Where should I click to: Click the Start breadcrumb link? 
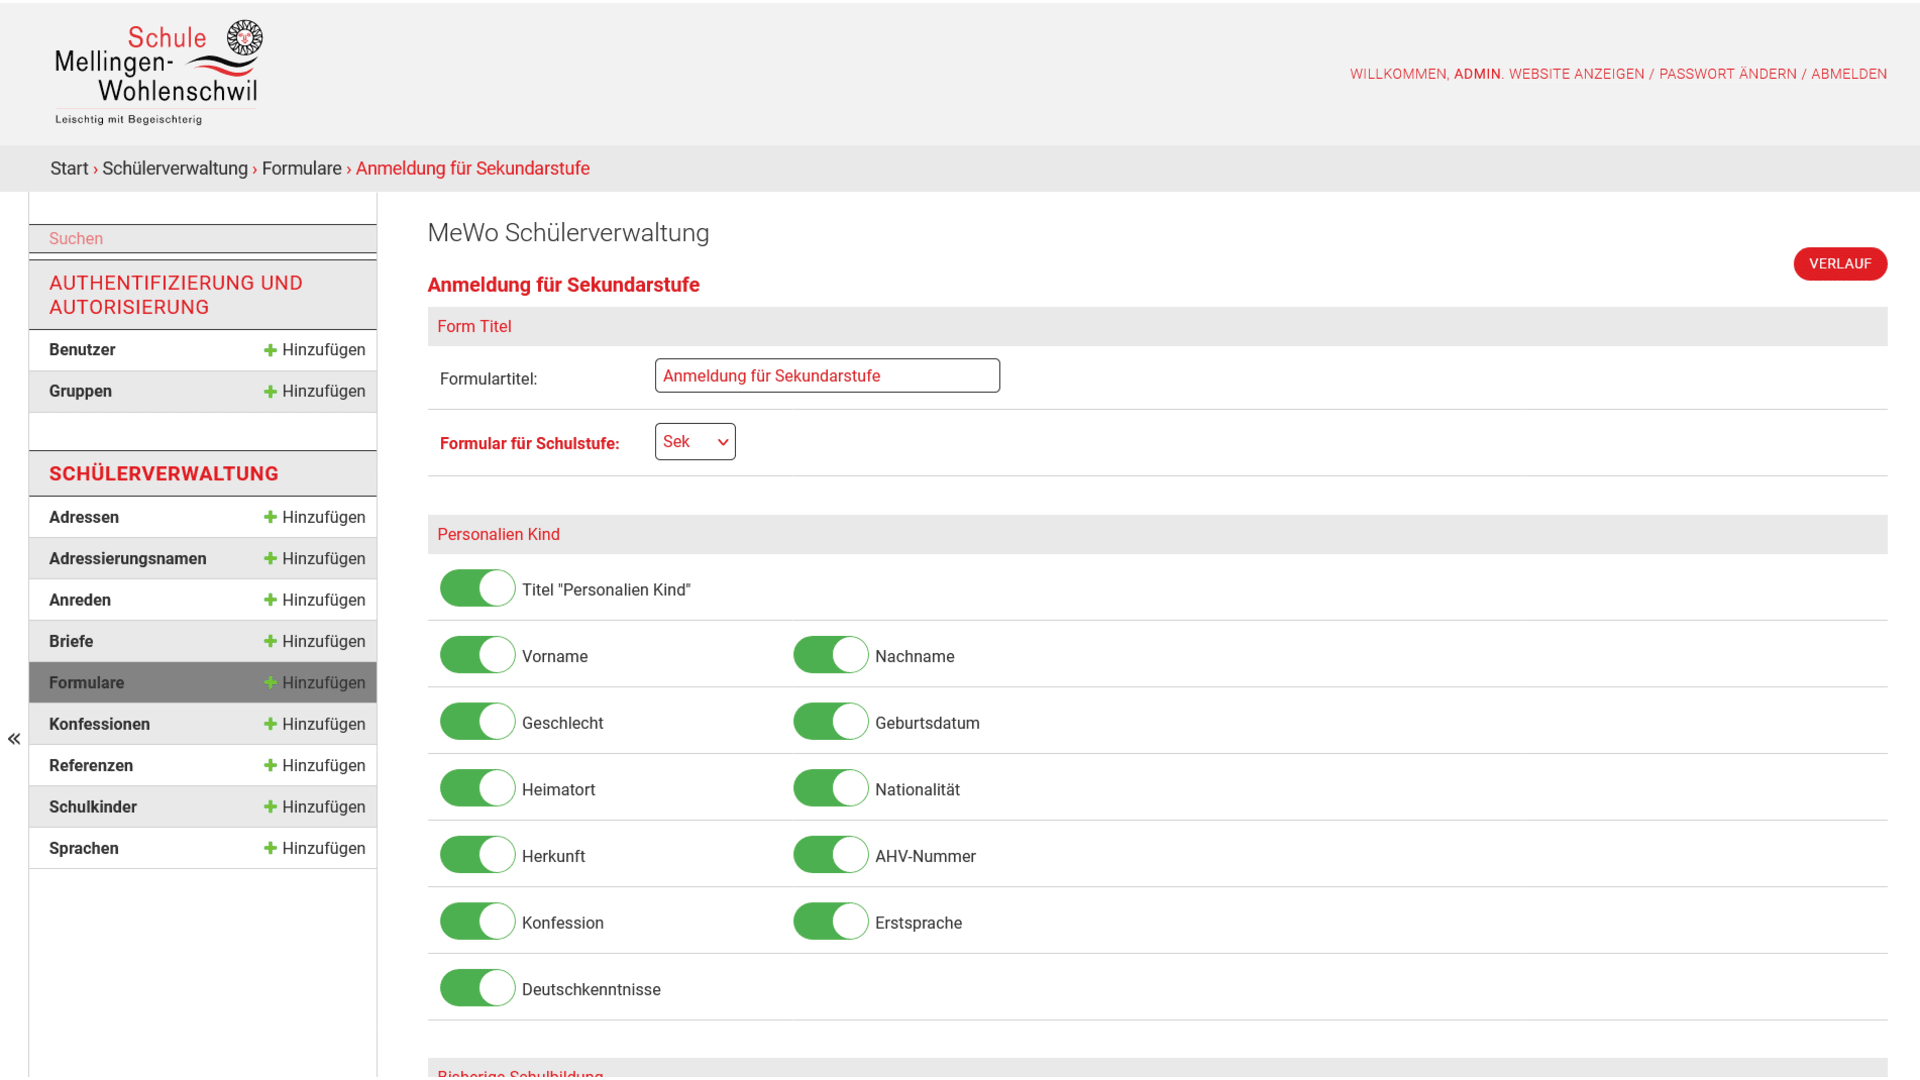click(69, 169)
